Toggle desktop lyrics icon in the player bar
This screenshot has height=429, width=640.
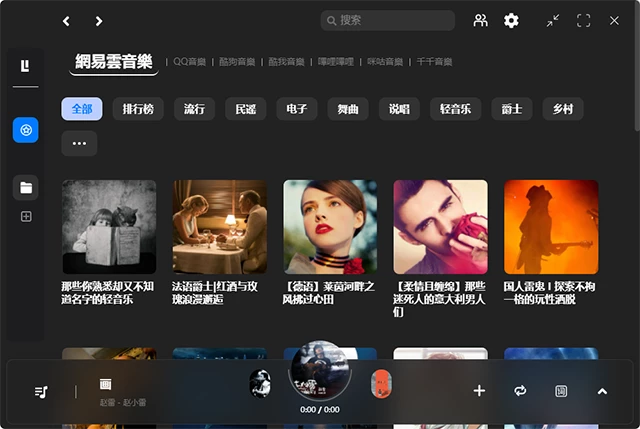561,391
